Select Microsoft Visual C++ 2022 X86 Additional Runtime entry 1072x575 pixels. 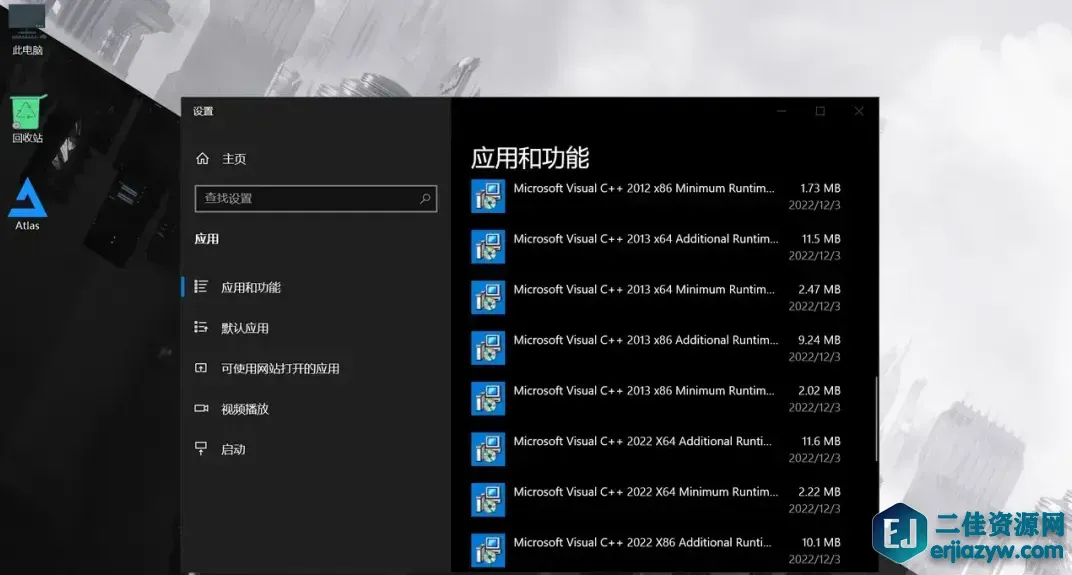pos(656,550)
